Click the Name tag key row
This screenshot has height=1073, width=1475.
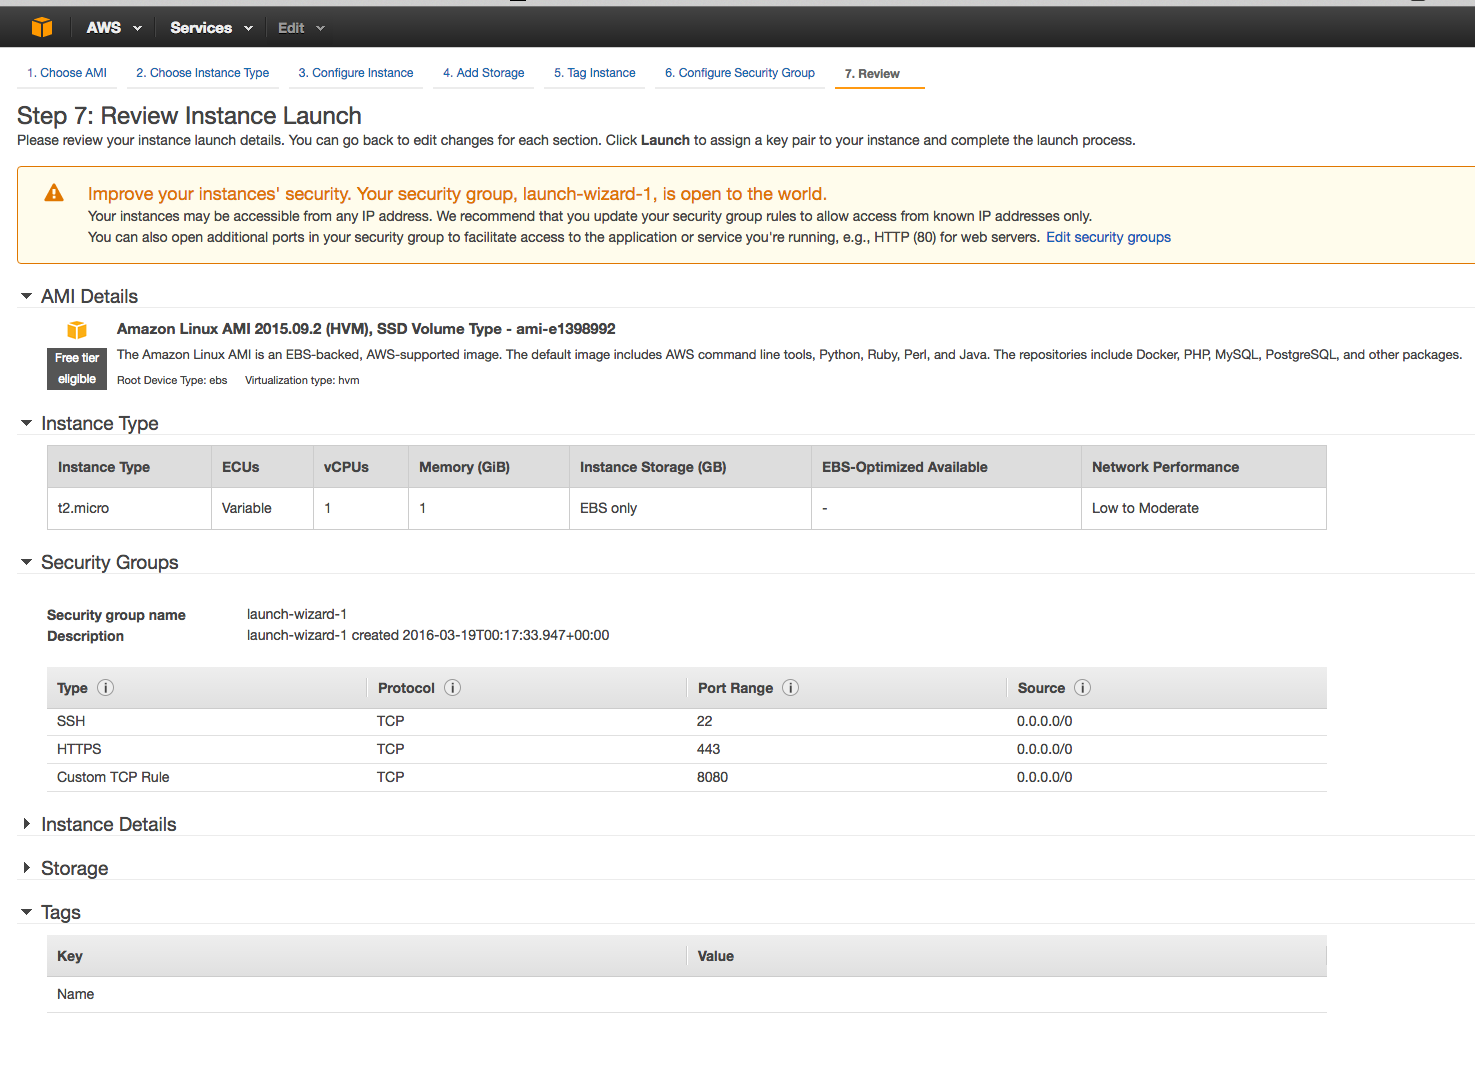pyautogui.click(x=687, y=994)
